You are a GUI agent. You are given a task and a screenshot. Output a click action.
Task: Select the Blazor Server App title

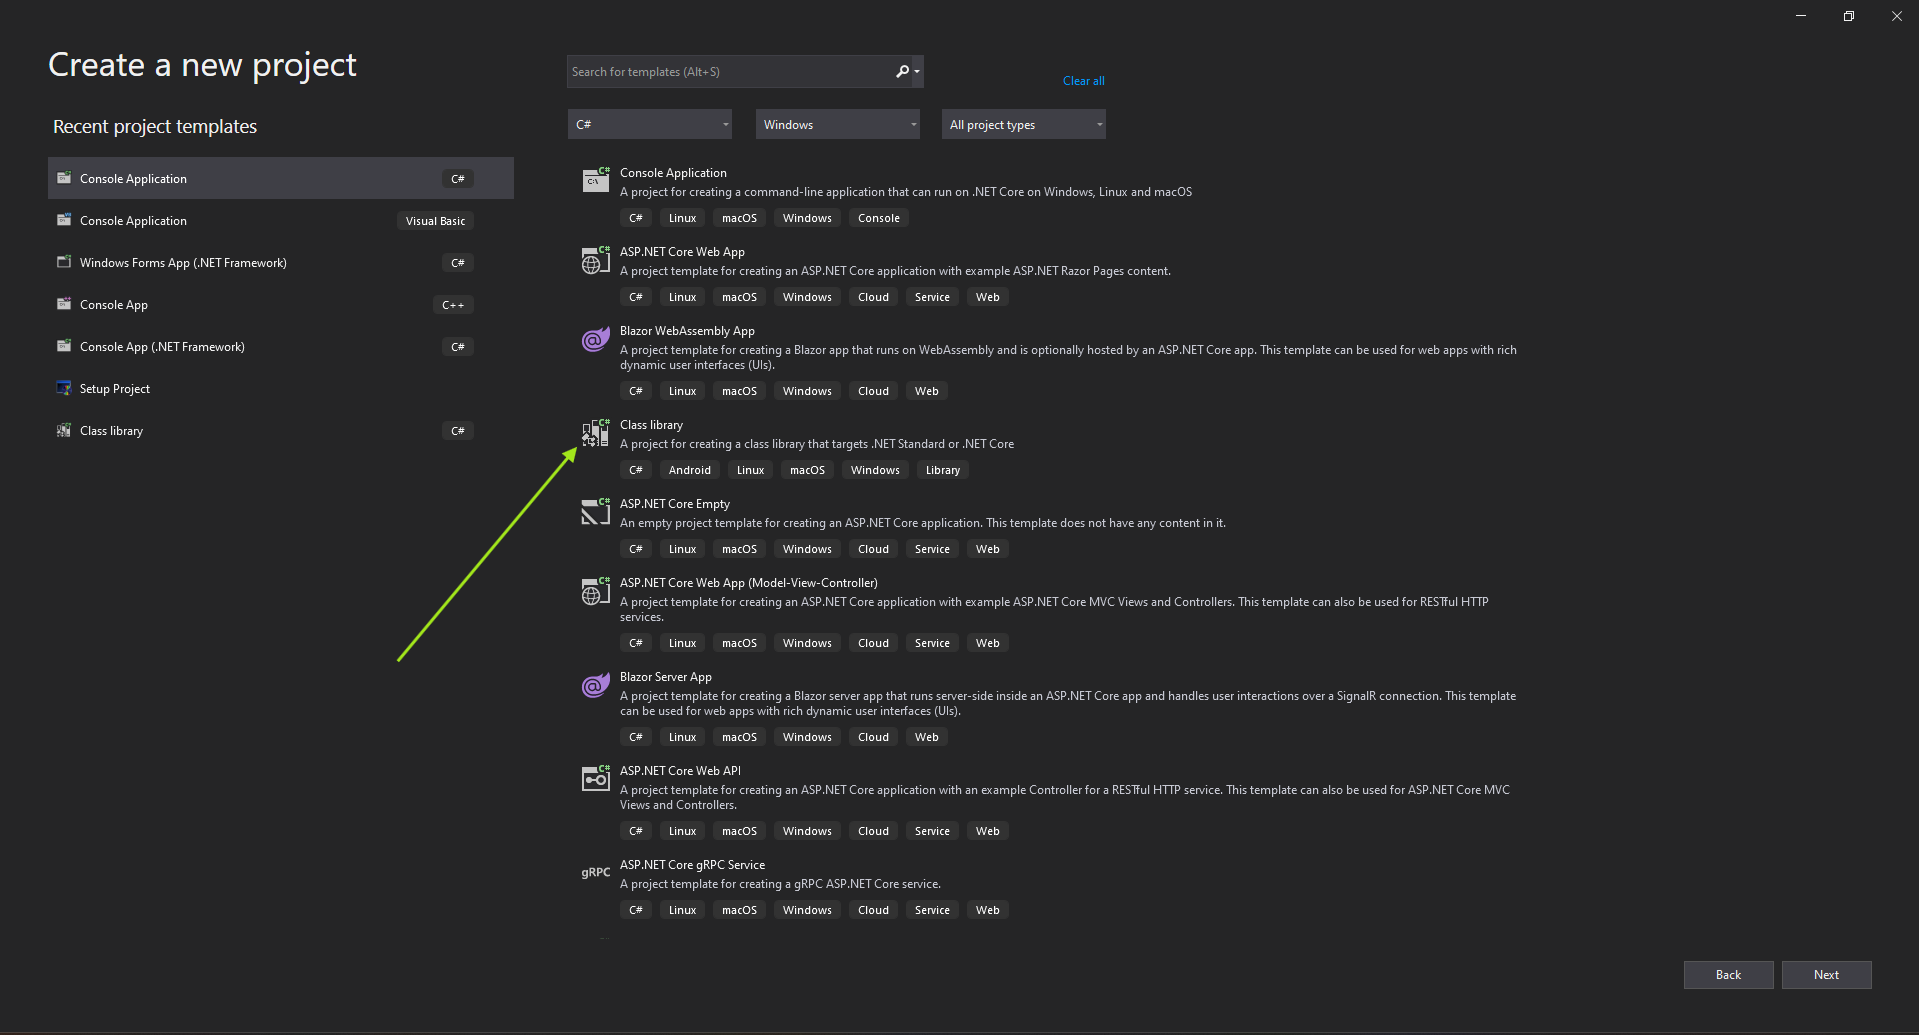coord(666,677)
